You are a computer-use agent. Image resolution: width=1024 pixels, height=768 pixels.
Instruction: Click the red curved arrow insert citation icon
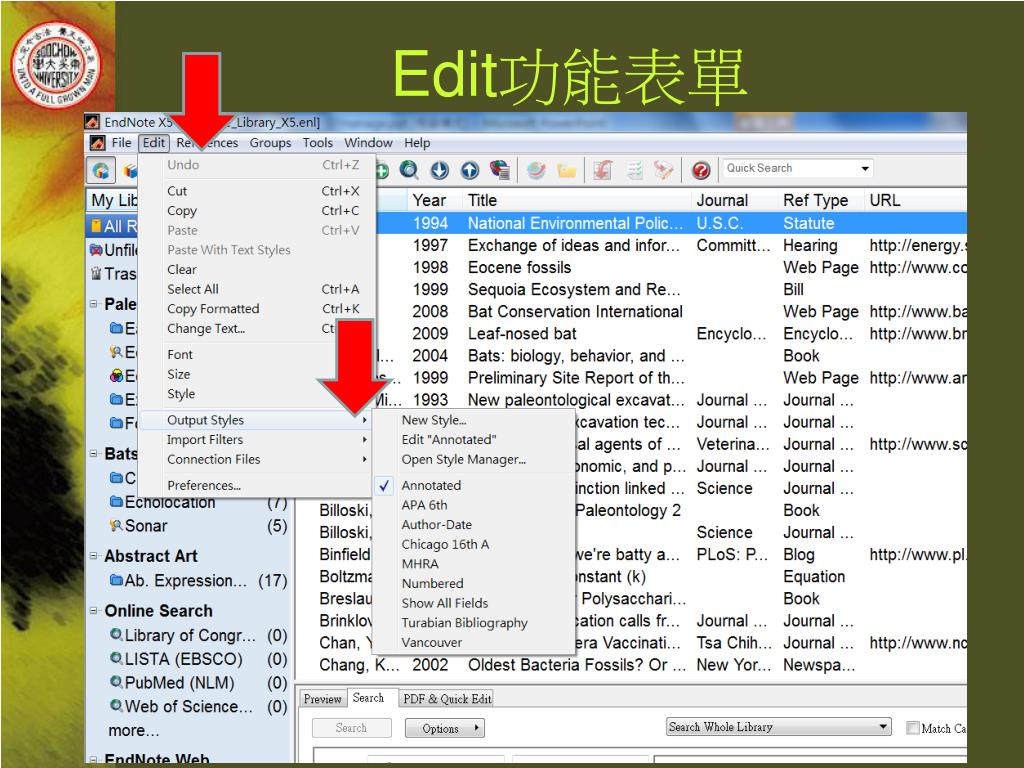pyautogui.click(x=602, y=170)
